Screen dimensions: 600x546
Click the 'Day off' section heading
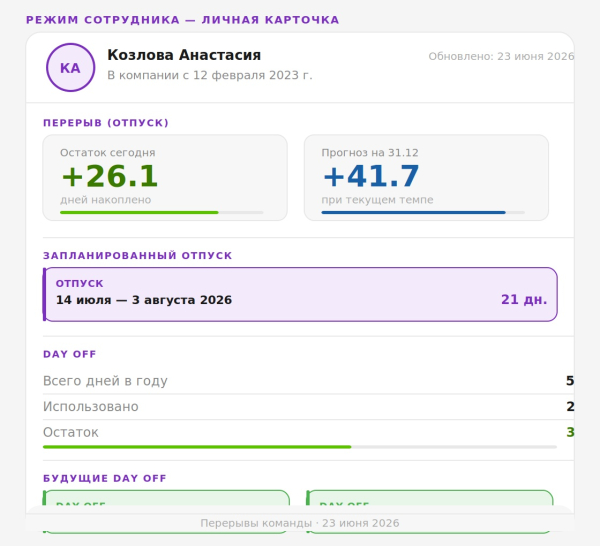coord(69,354)
